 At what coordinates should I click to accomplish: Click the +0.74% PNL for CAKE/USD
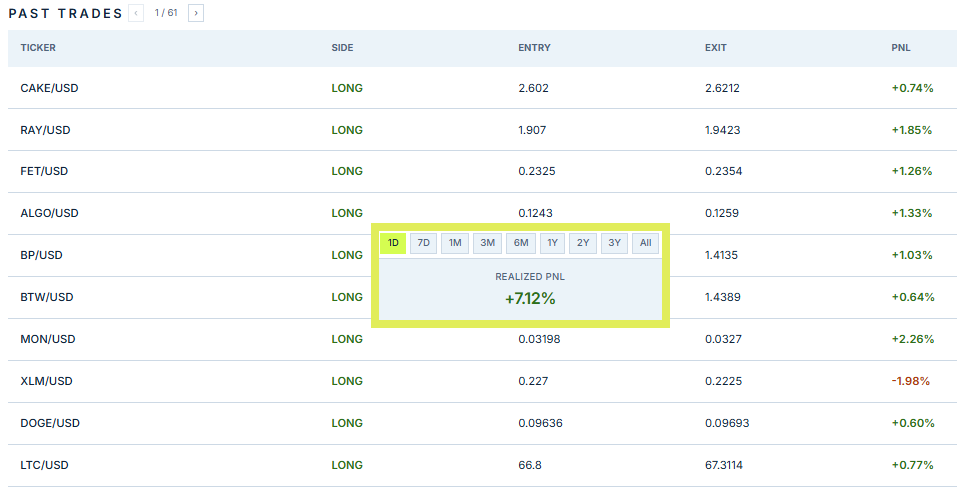coord(912,88)
